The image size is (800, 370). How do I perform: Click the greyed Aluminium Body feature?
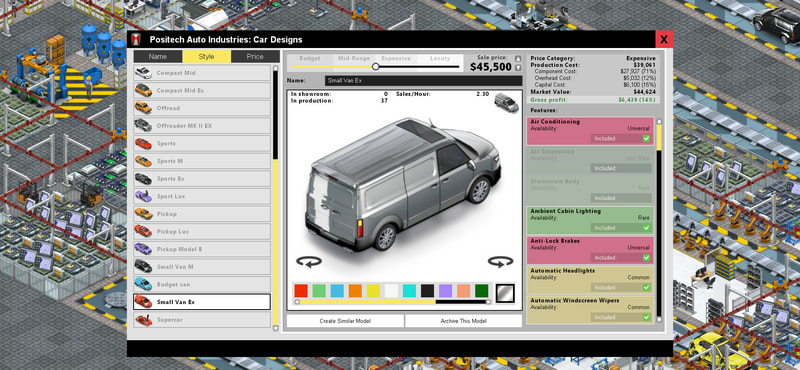coord(590,190)
